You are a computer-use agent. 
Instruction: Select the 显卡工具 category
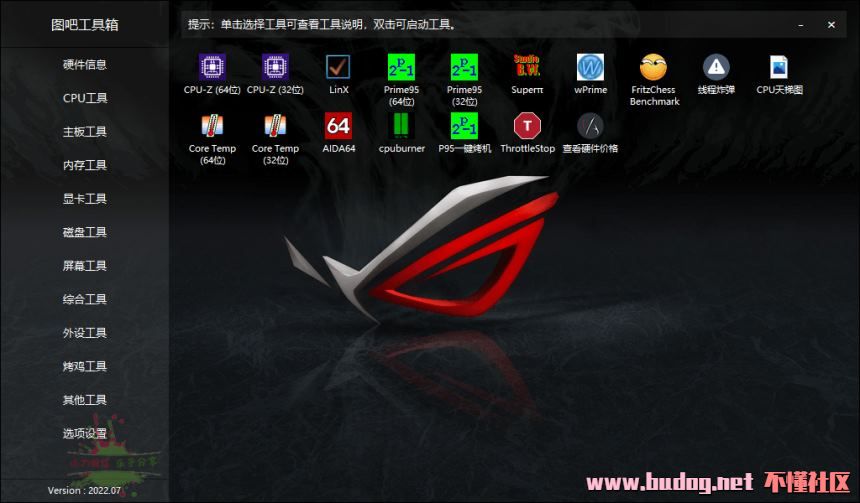84,199
